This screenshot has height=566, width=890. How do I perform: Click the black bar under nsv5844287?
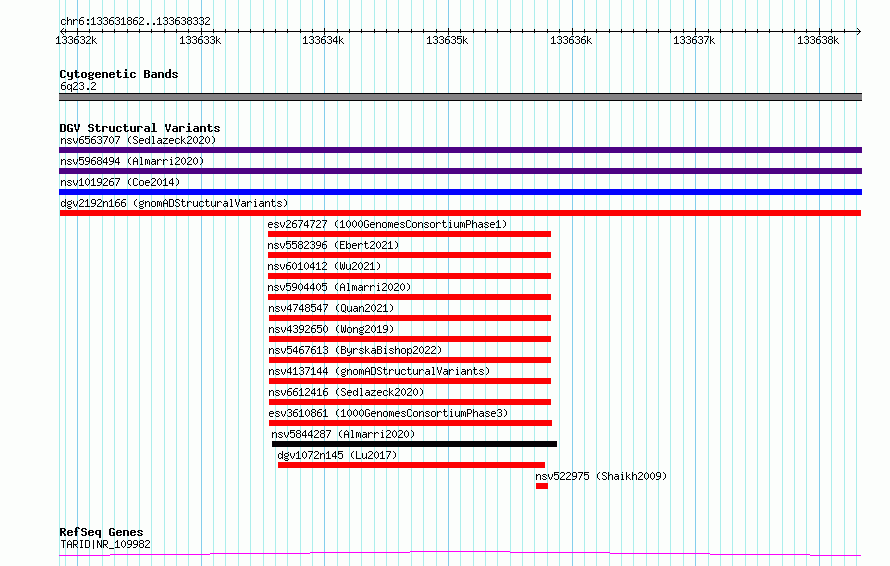click(x=414, y=444)
